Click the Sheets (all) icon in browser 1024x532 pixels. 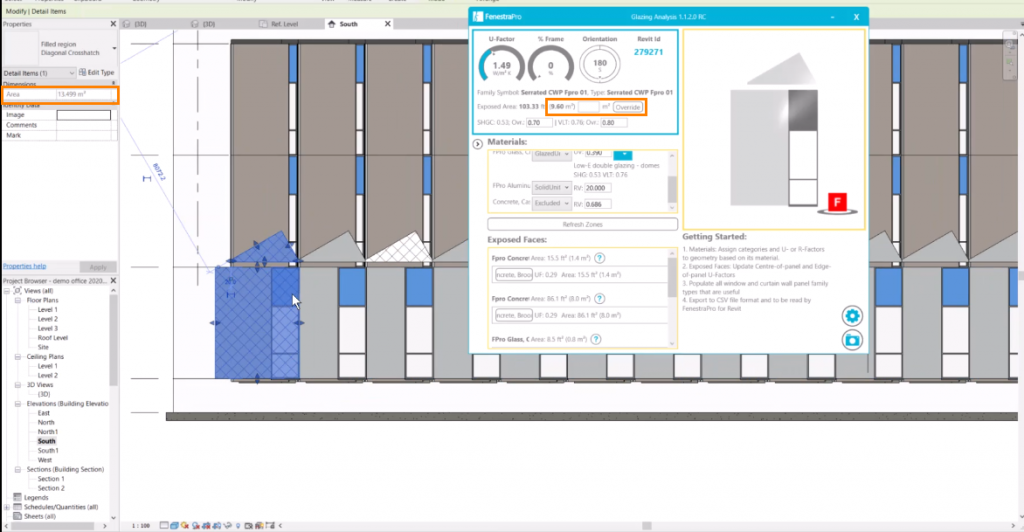click(x=18, y=516)
